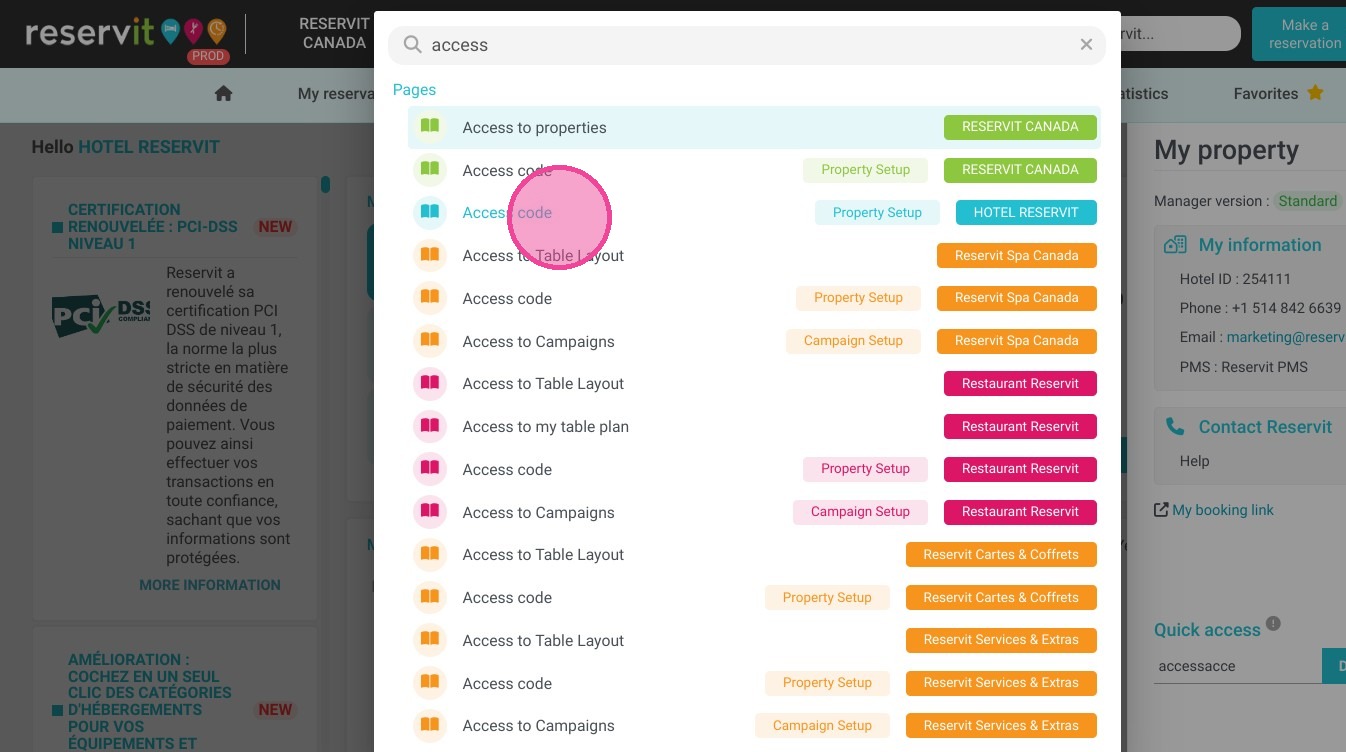
Task: Click the My information heading
Action: point(1260,245)
